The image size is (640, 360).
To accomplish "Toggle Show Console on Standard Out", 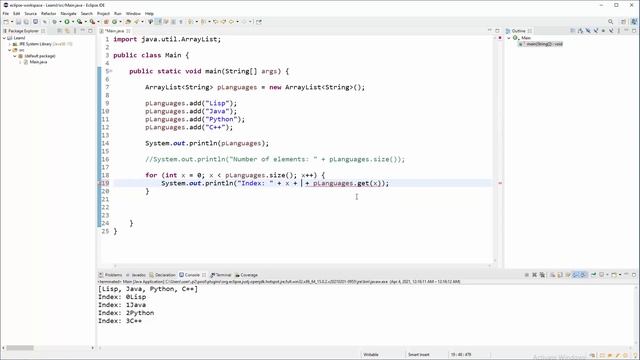I will click(x=576, y=275).
